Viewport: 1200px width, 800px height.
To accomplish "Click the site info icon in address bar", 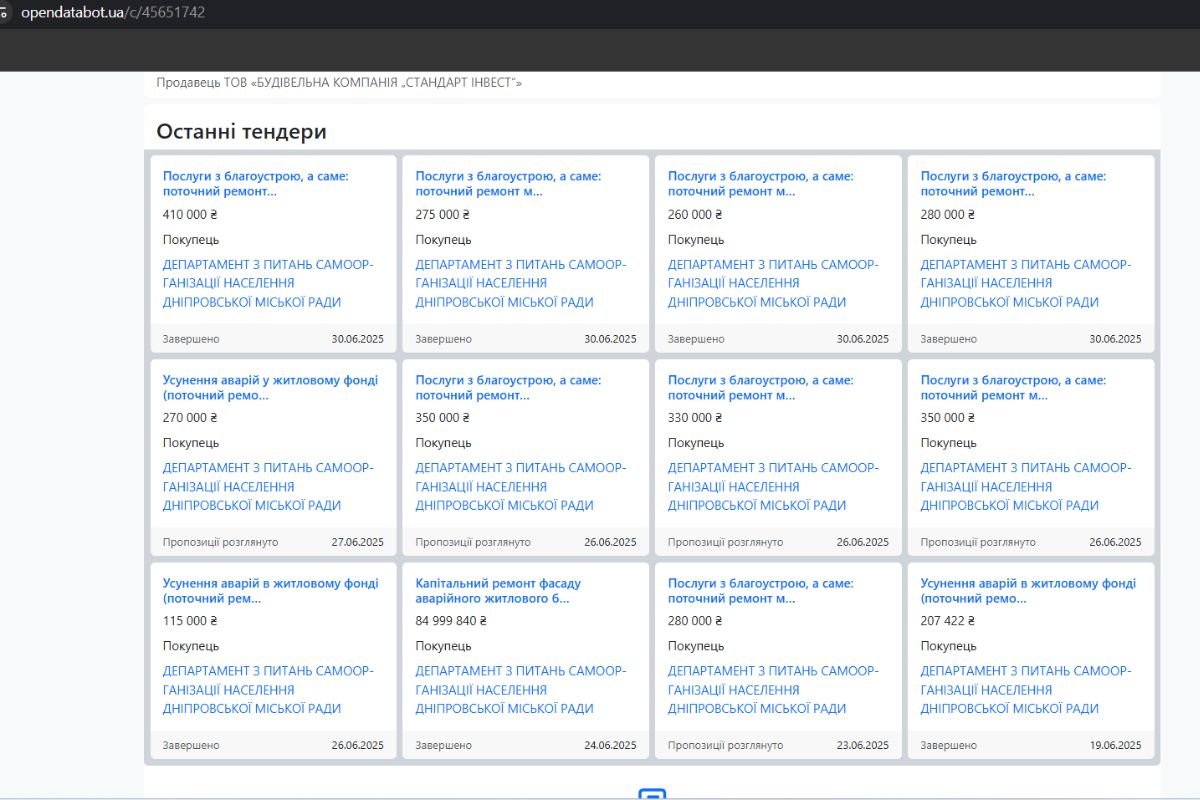I will pos(5,13).
